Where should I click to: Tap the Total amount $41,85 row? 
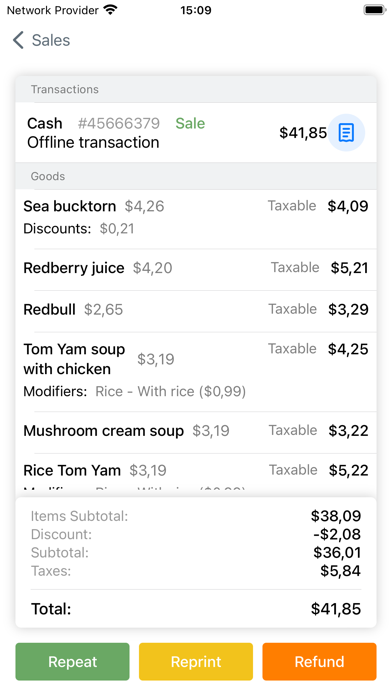[x=196, y=609]
